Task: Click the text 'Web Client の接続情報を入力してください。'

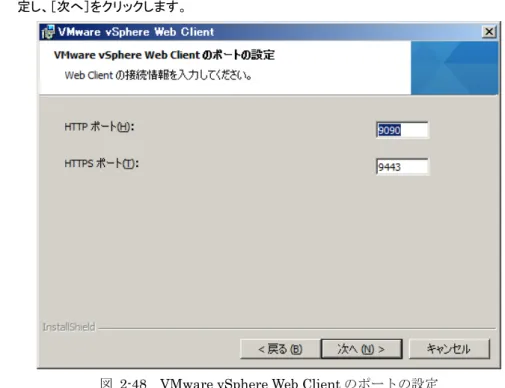Action: (158, 75)
